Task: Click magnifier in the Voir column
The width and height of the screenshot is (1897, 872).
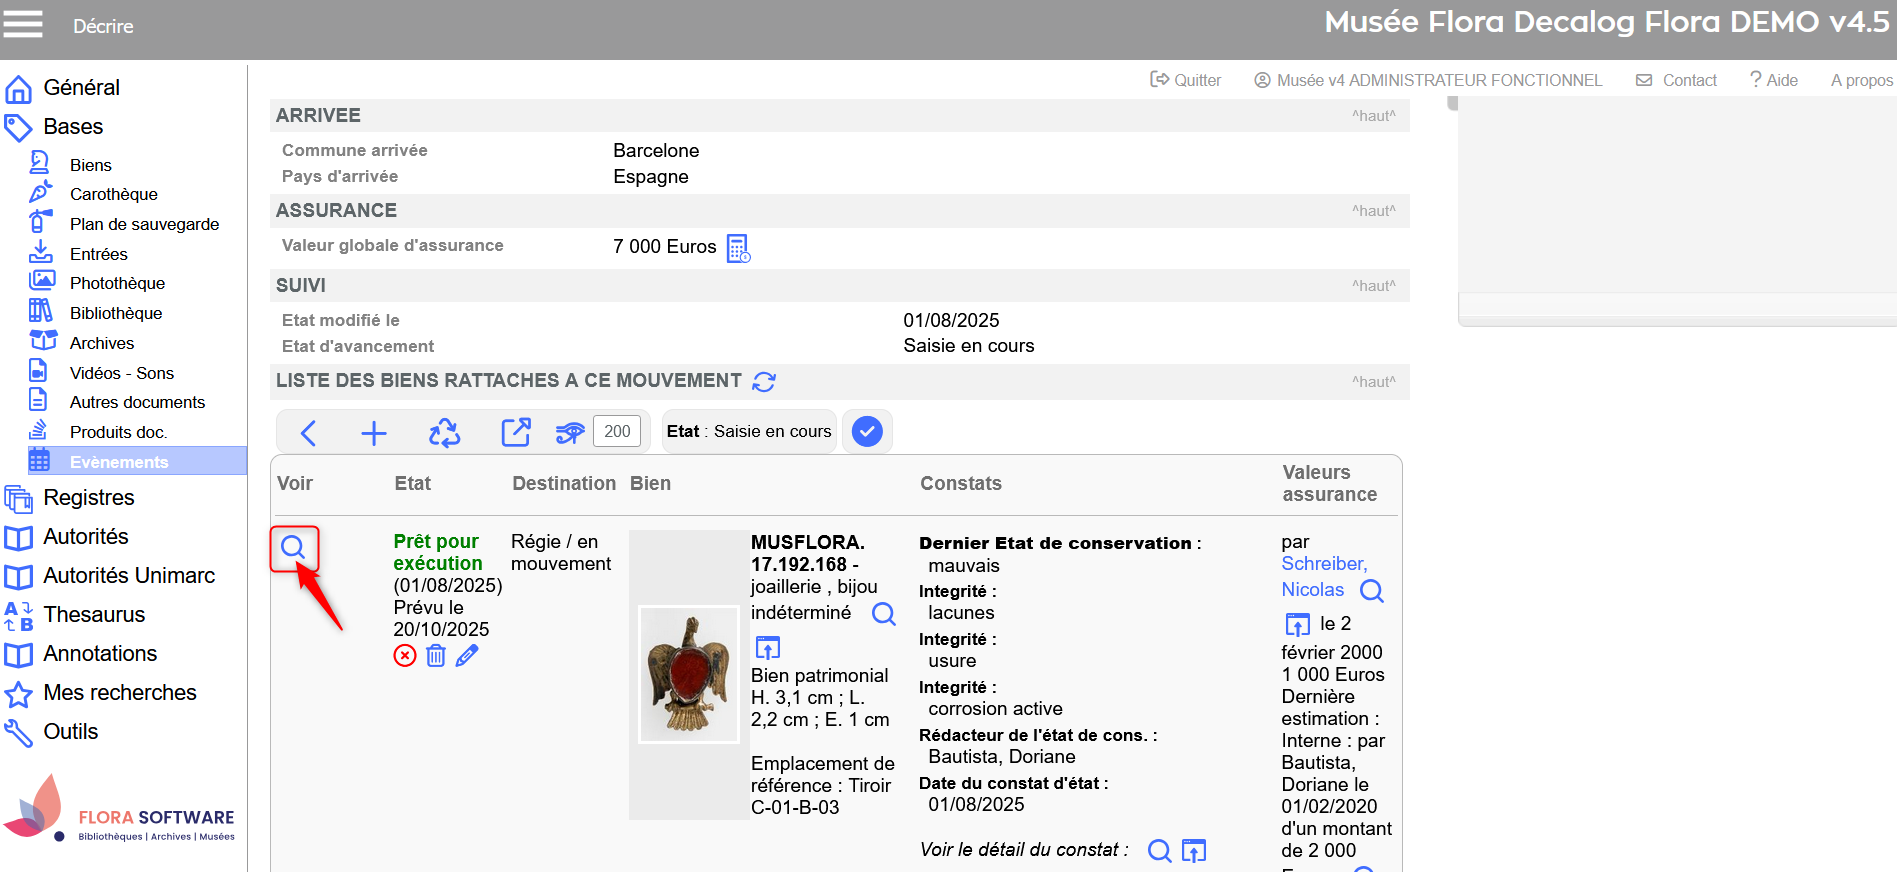Action: (x=293, y=548)
